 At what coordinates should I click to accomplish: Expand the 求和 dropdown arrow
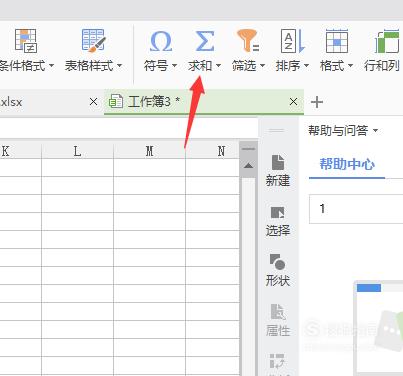[x=218, y=66]
